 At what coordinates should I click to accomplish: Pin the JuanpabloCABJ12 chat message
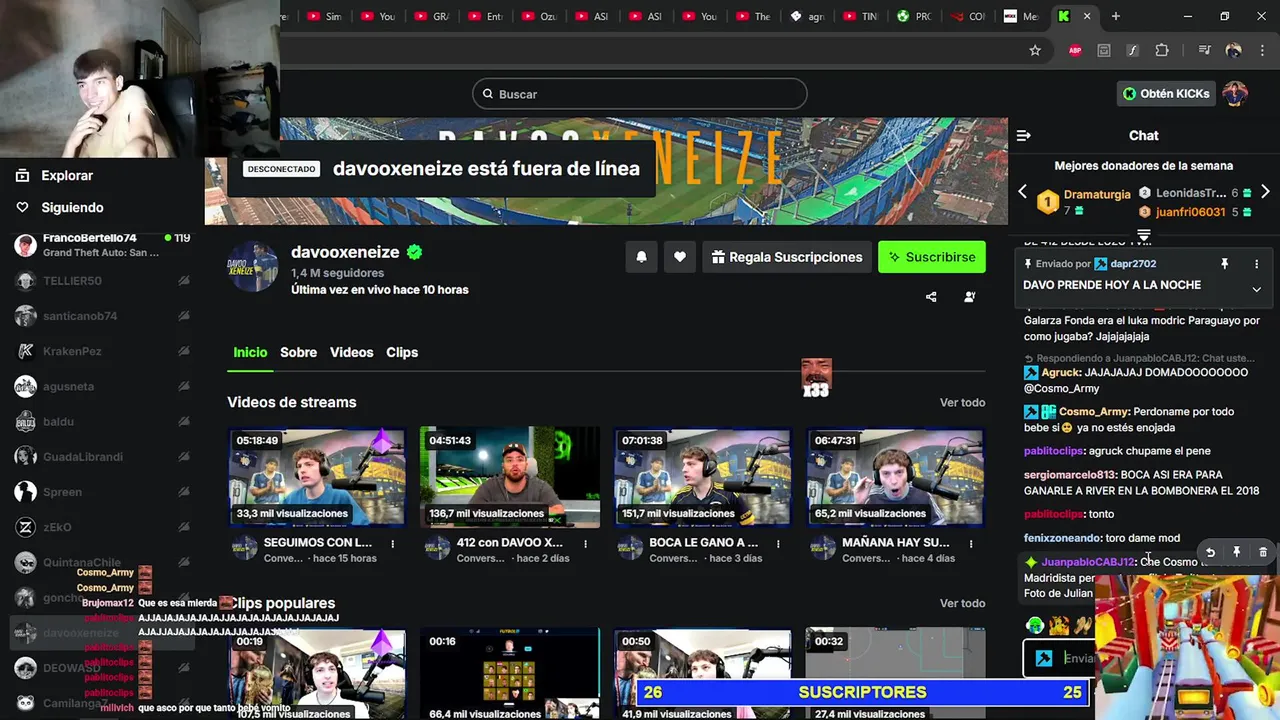[x=1237, y=552]
